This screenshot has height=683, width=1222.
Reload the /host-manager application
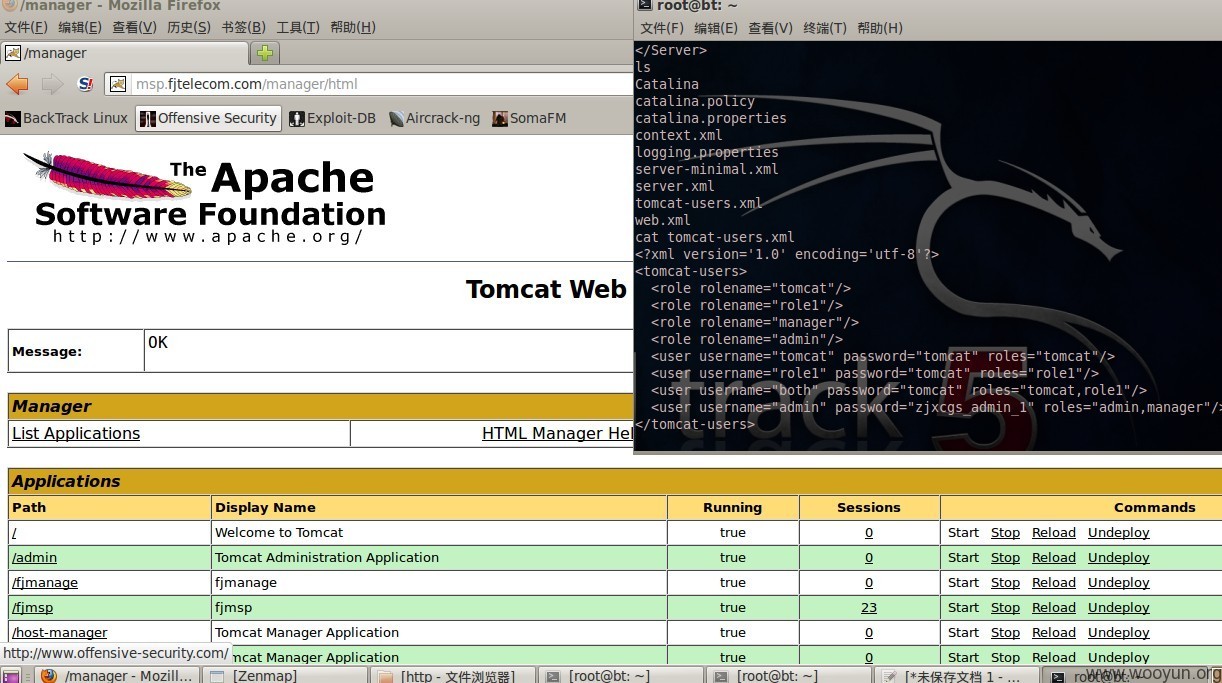(1054, 633)
